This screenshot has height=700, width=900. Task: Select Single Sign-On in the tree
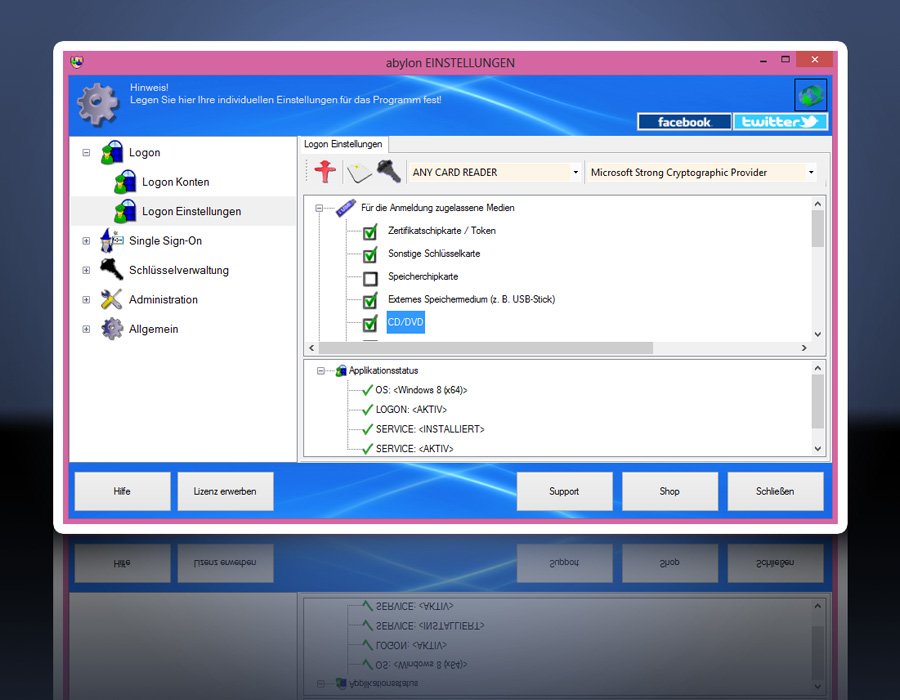pyautogui.click(x=165, y=240)
